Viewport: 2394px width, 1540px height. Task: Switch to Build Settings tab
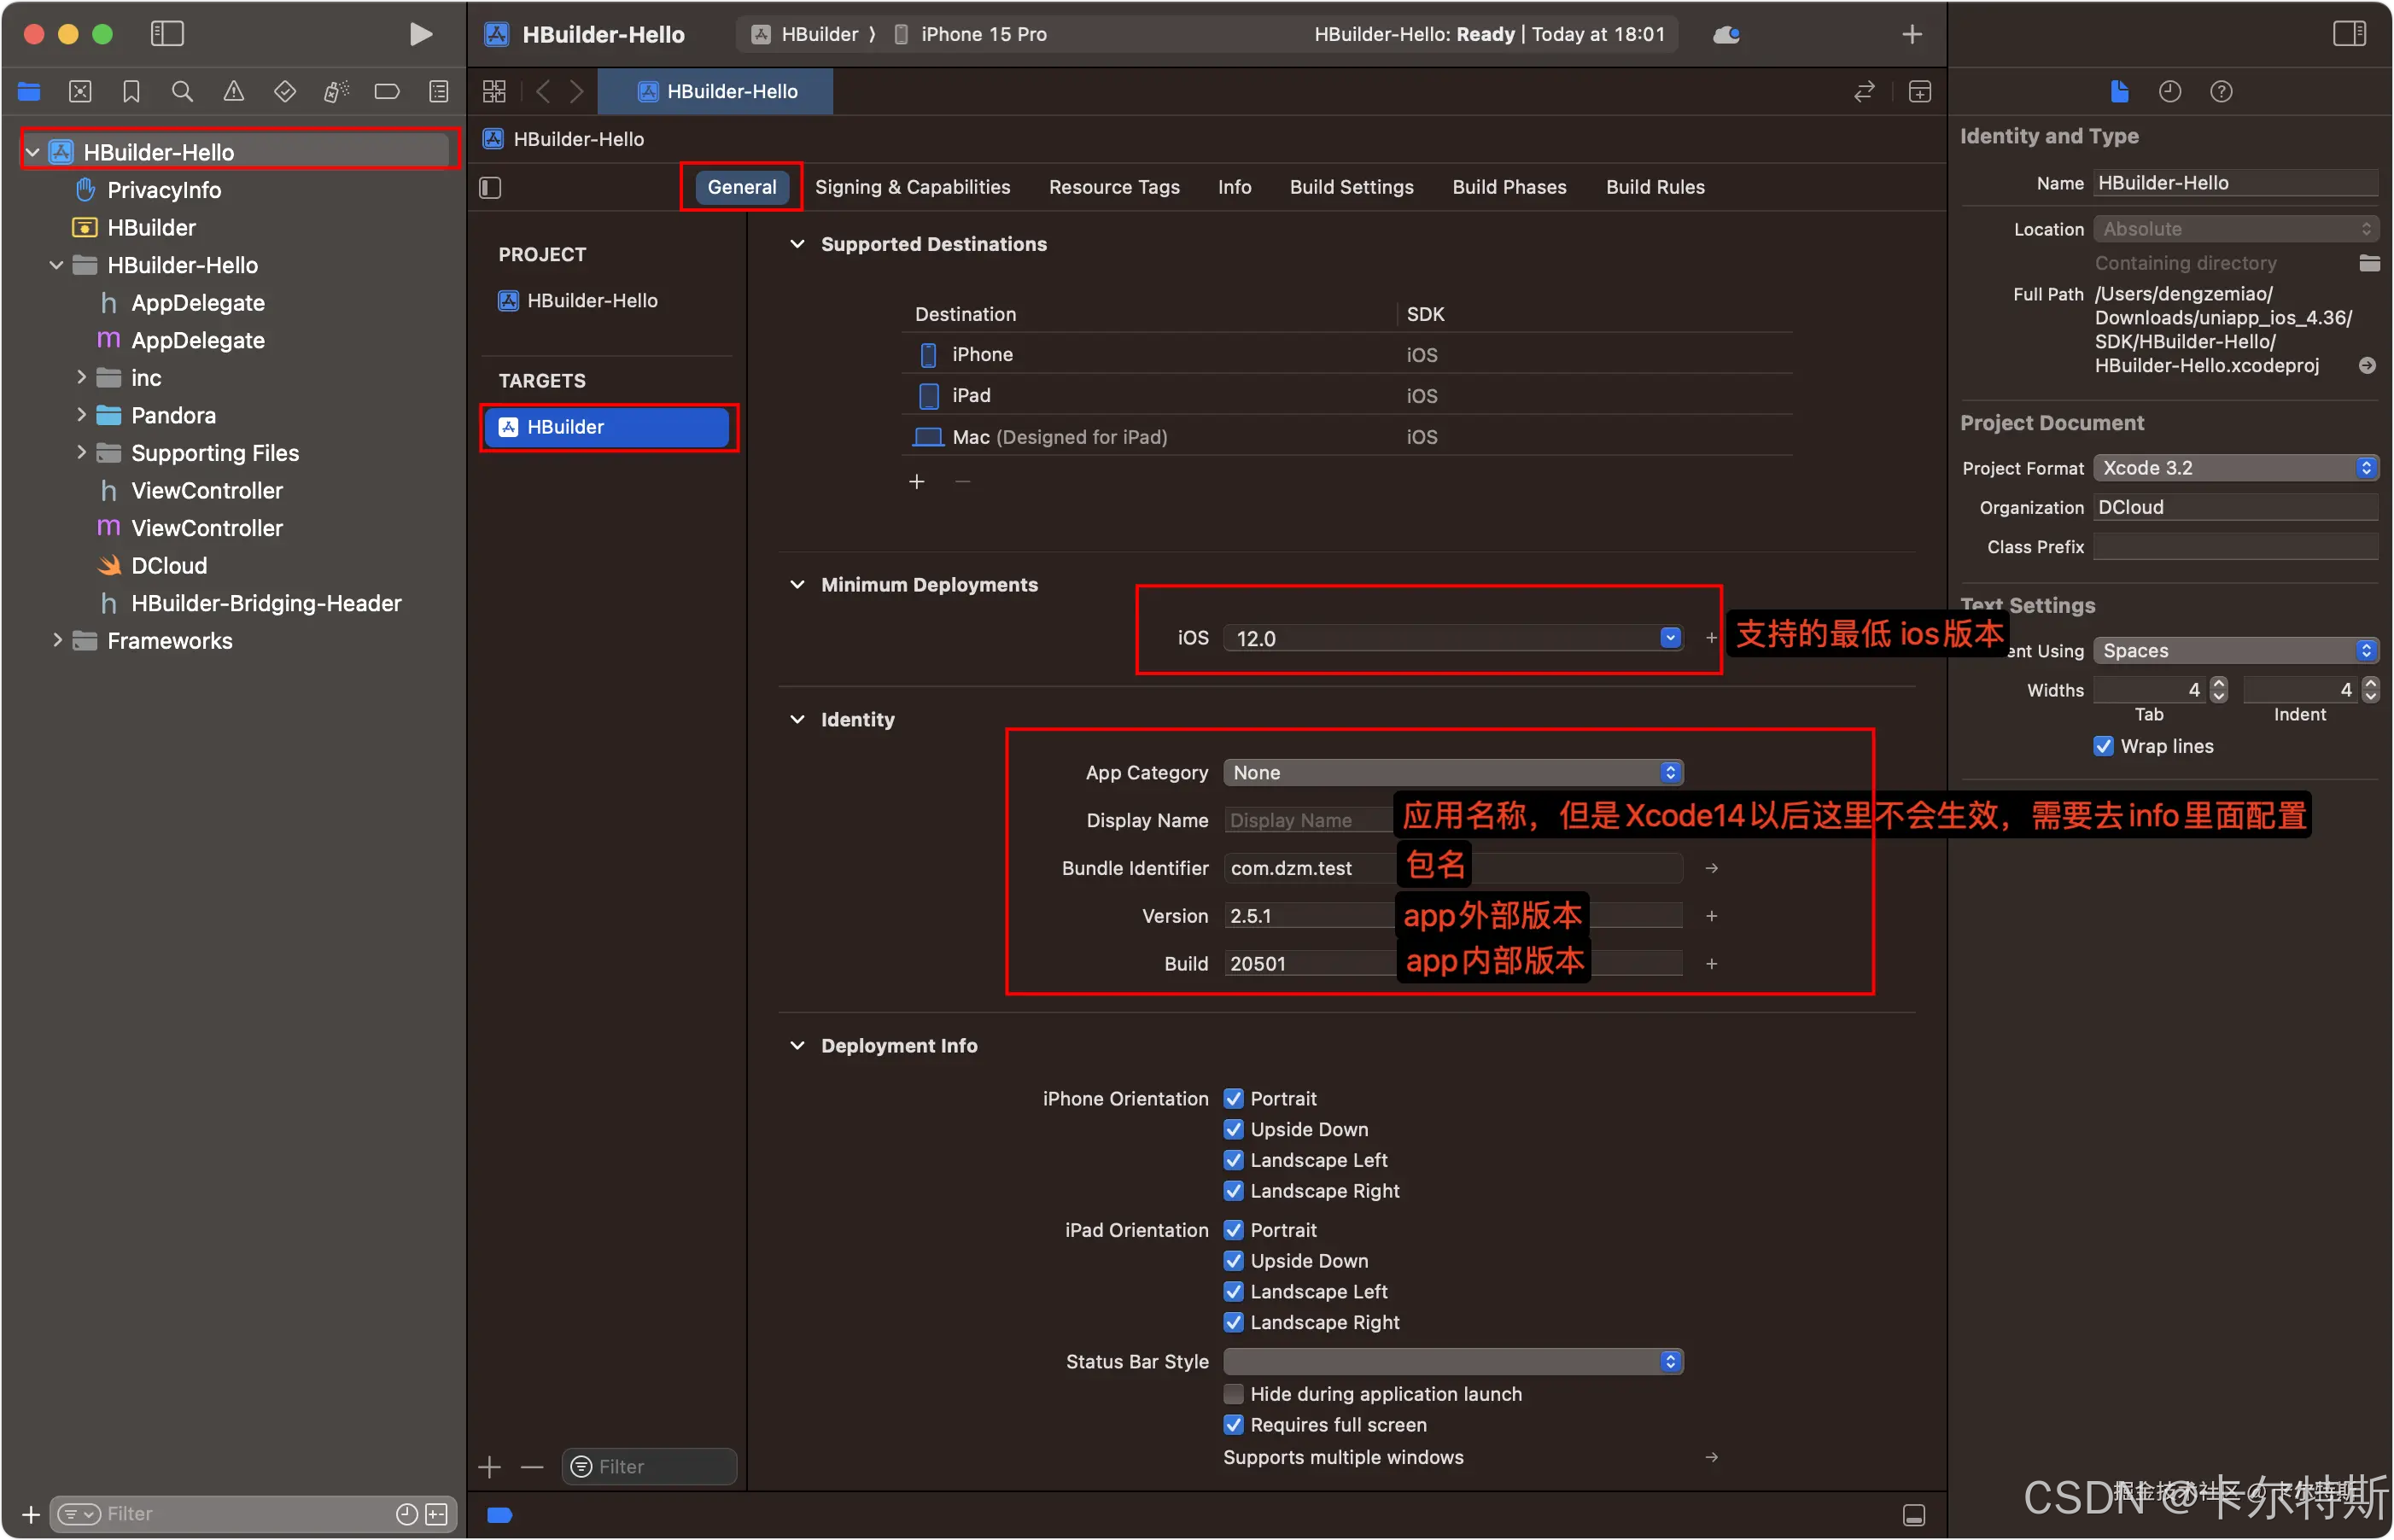[x=1351, y=187]
